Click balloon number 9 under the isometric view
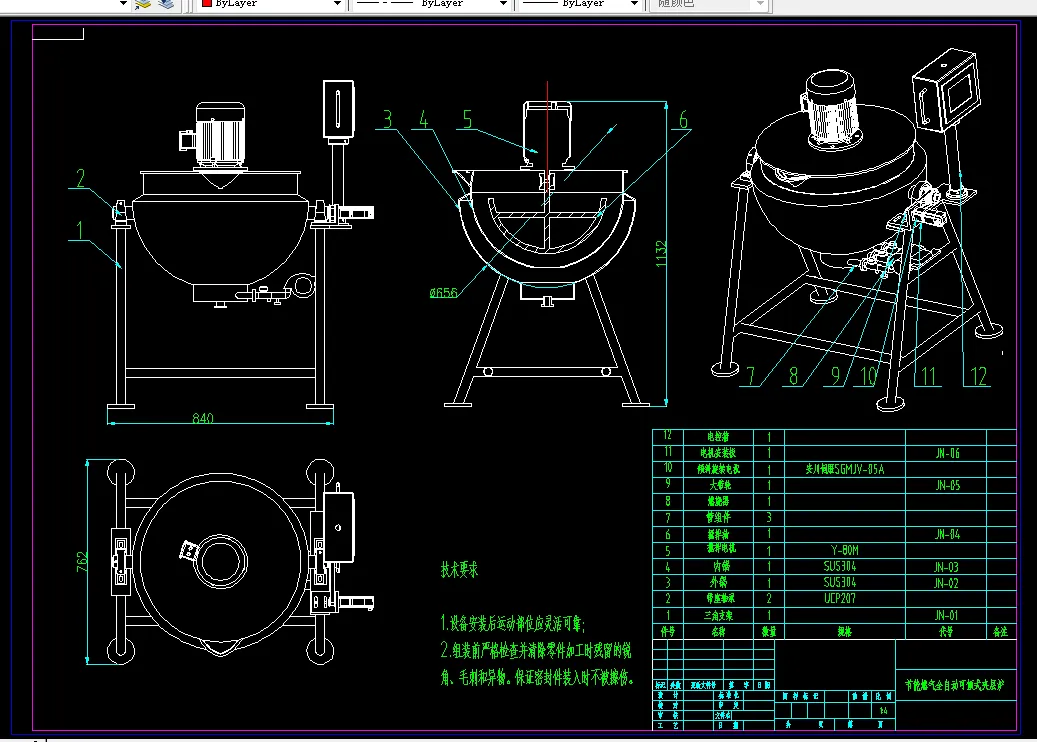Image resolution: width=1037 pixels, height=742 pixels. (x=835, y=376)
